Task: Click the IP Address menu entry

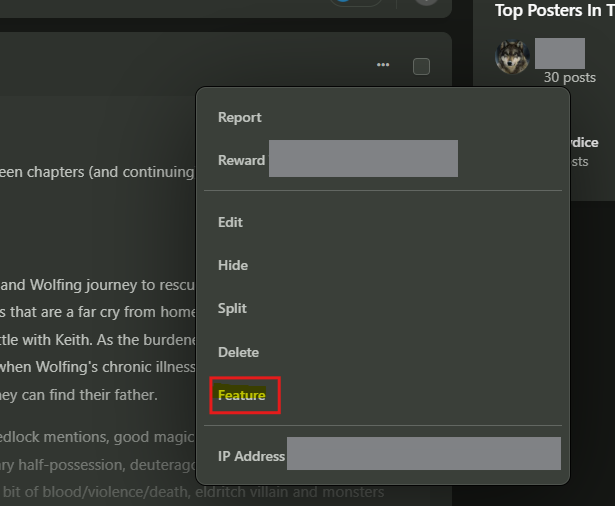Action: 251,456
